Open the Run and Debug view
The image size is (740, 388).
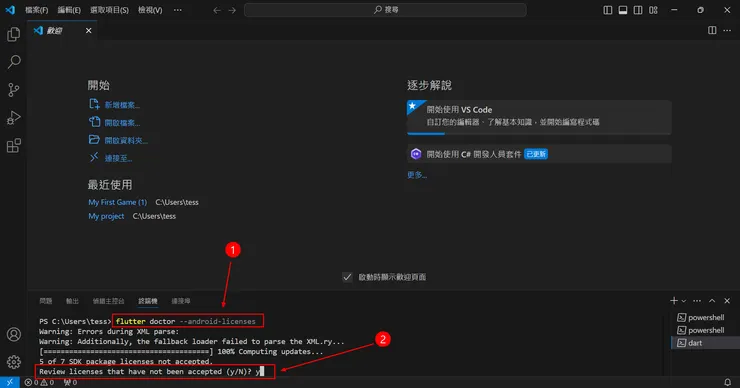click(14, 118)
